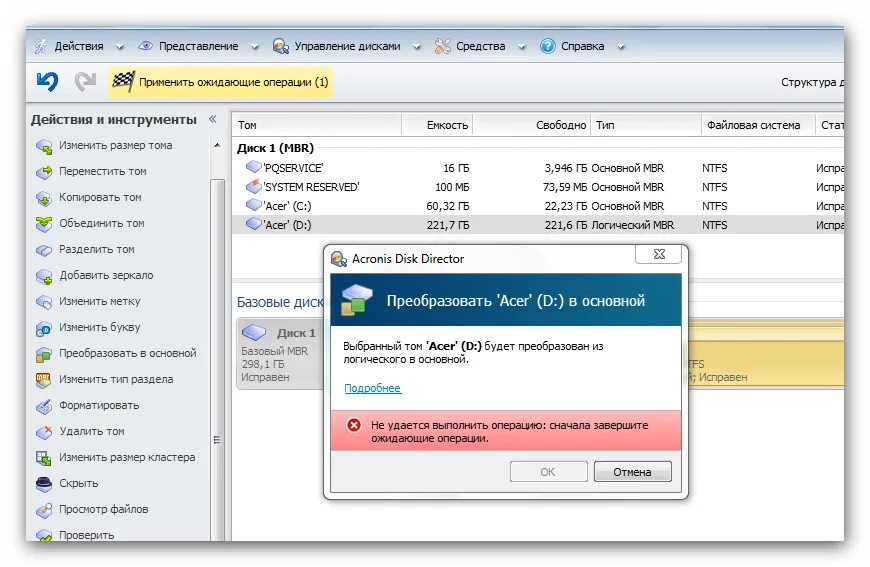This screenshot has height=567, width=870.
Task: Click the red error icon in dialog
Action: pyautogui.click(x=353, y=425)
